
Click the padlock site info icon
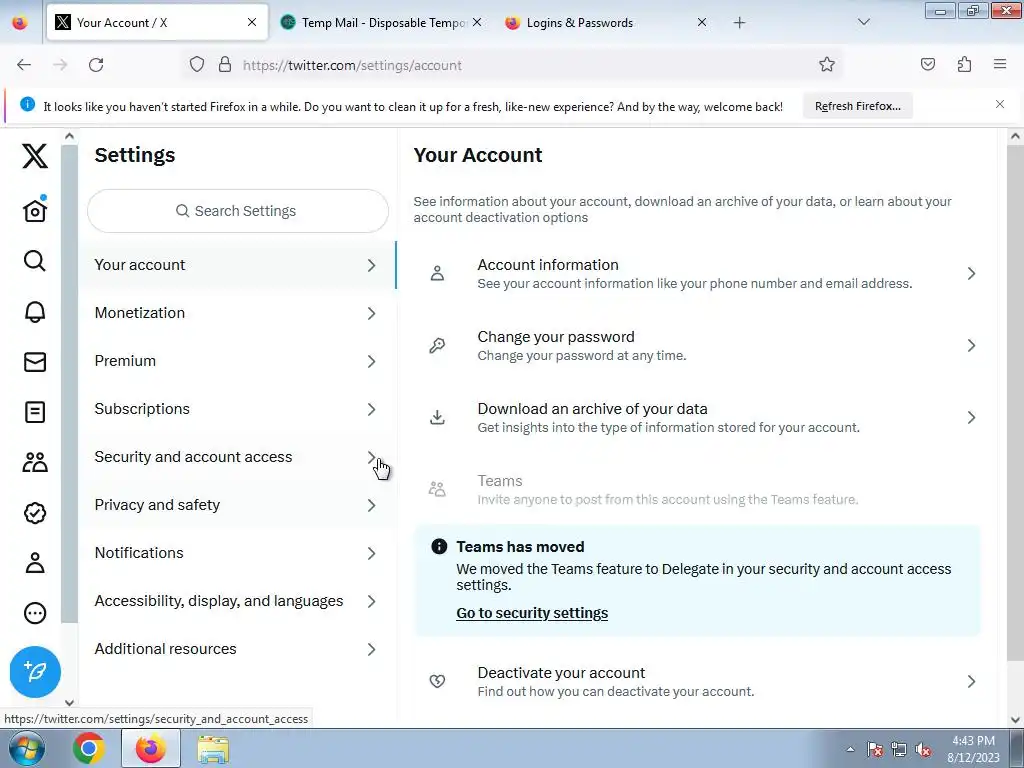coord(225,65)
